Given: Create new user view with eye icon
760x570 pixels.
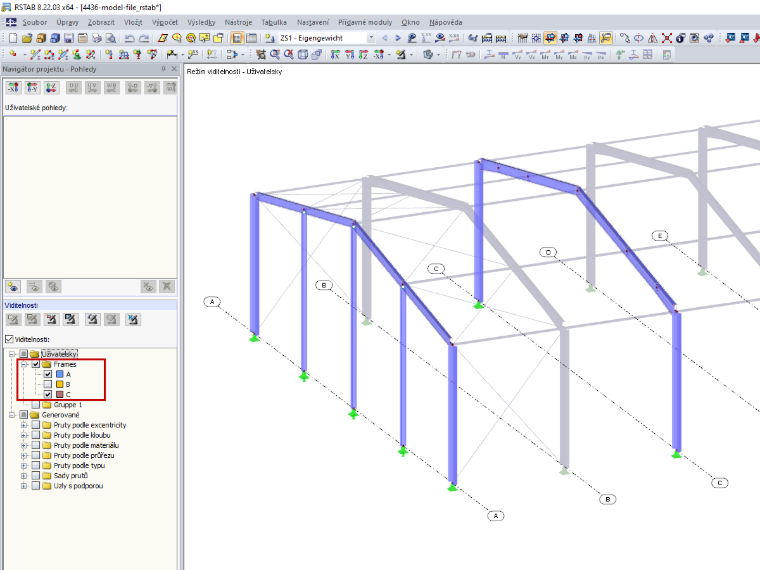Looking at the screenshot, I should coord(13,287).
